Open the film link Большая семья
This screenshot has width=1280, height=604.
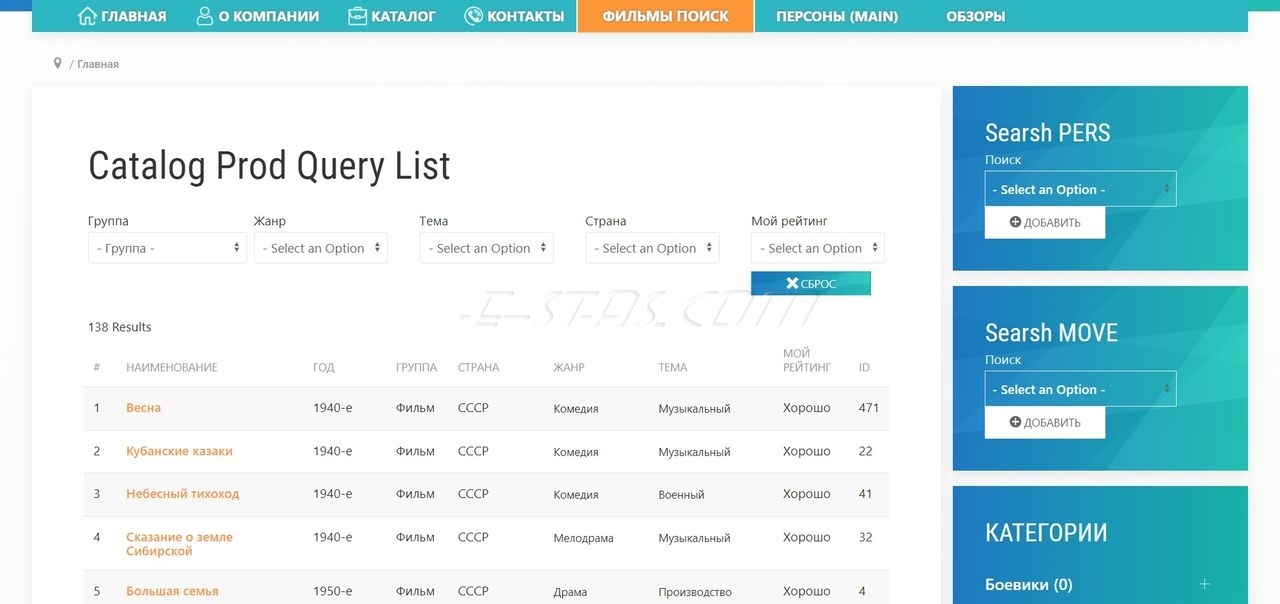coord(172,591)
